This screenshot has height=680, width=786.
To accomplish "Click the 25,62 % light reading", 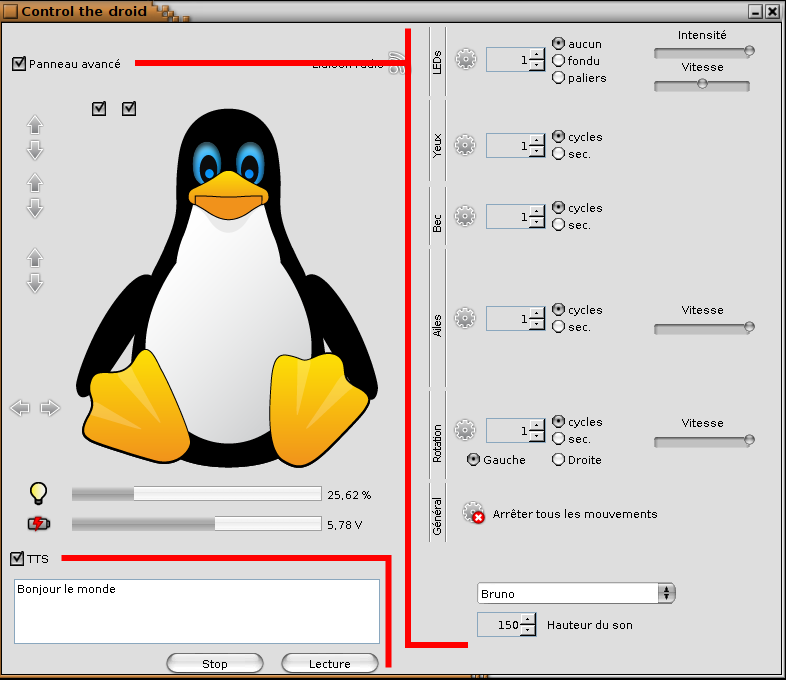I will [349, 495].
